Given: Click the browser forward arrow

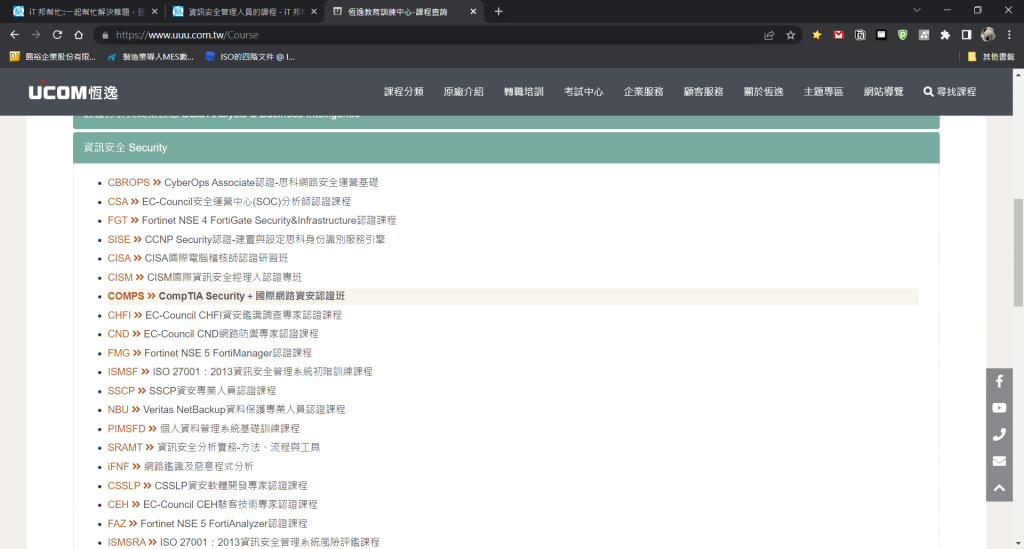Looking at the screenshot, I should pos(36,35).
